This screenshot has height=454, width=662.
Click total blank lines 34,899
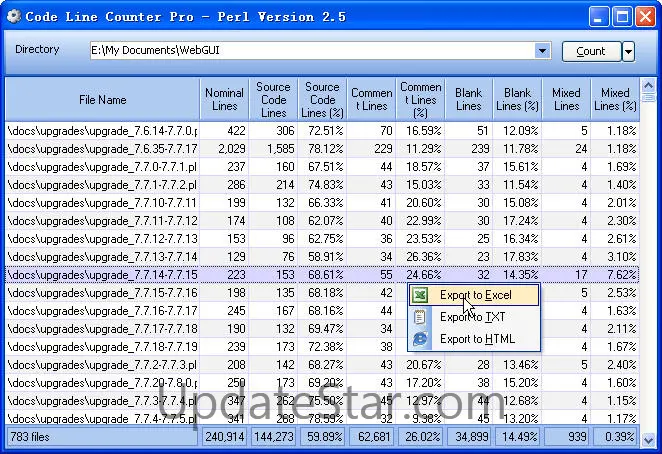coord(469,437)
